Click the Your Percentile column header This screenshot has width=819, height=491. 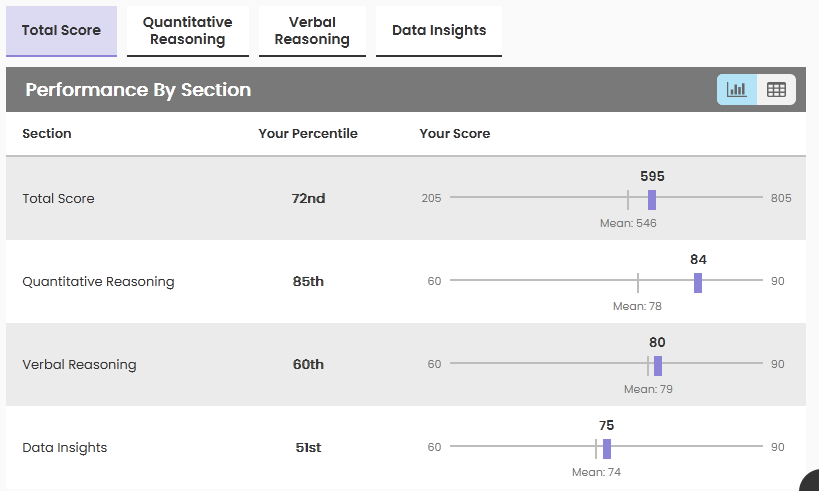(x=308, y=133)
